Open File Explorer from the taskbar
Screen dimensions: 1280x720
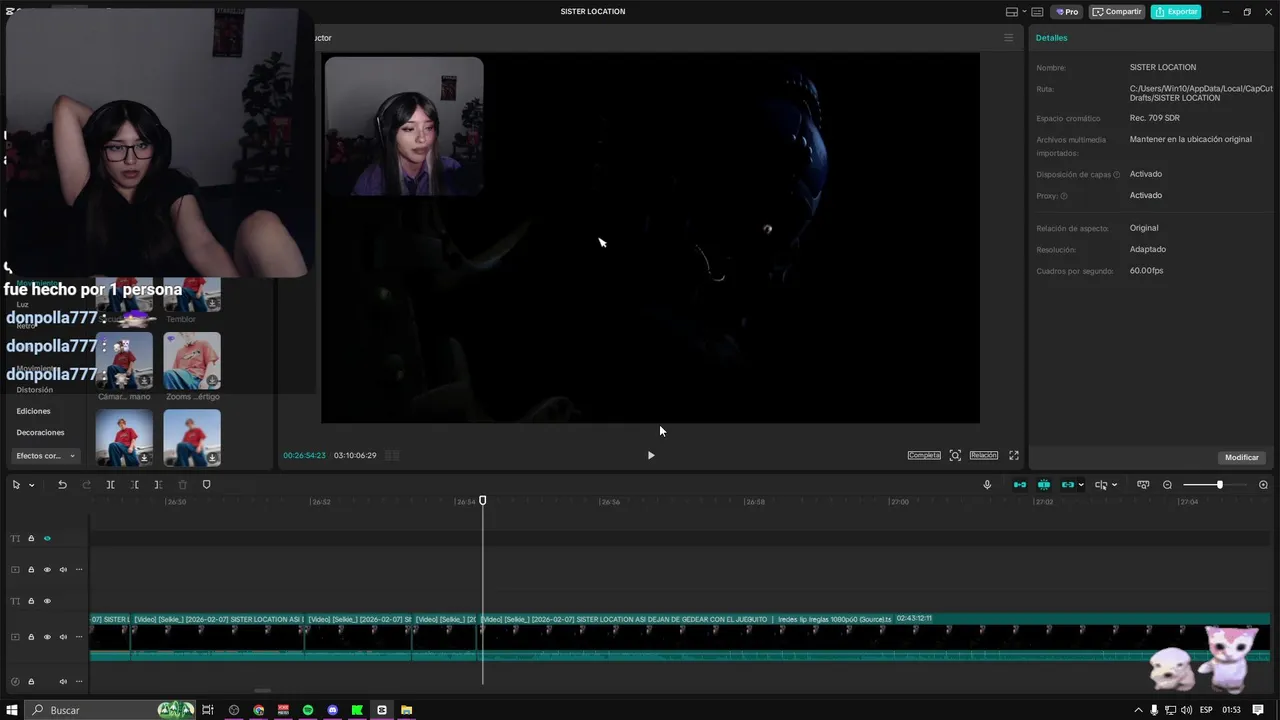pos(407,710)
